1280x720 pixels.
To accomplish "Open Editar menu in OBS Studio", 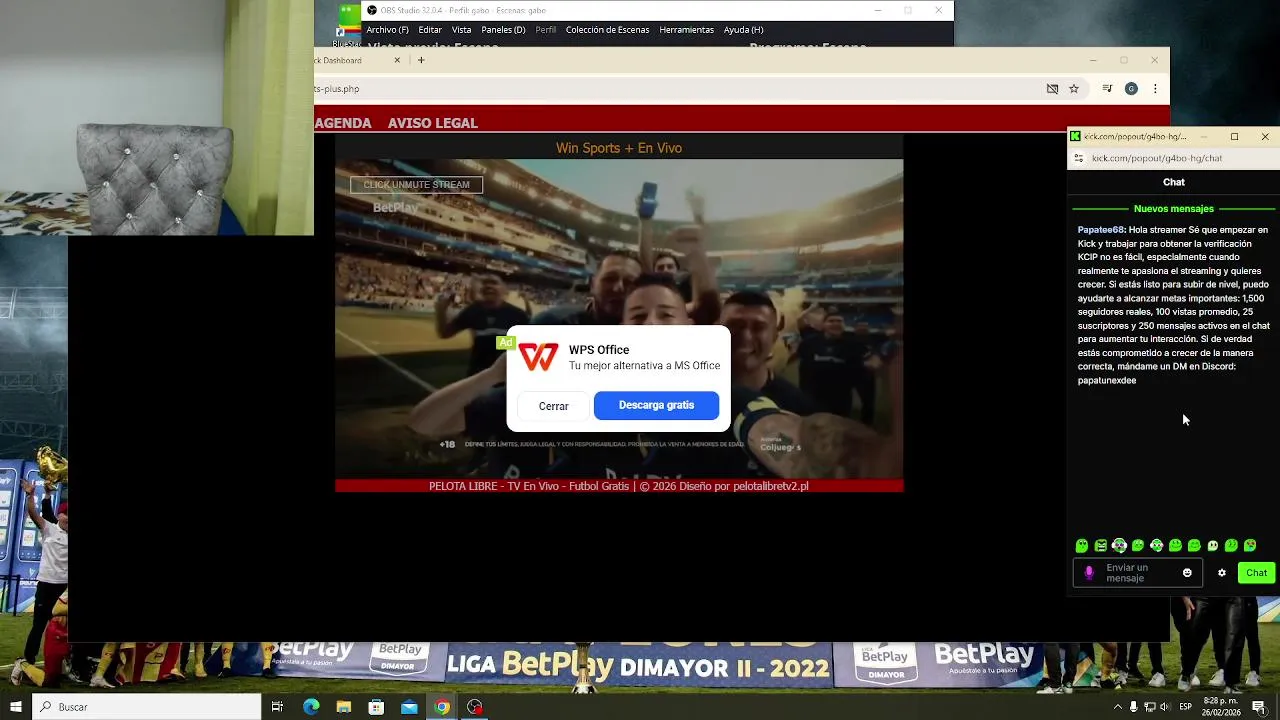I will point(430,30).
